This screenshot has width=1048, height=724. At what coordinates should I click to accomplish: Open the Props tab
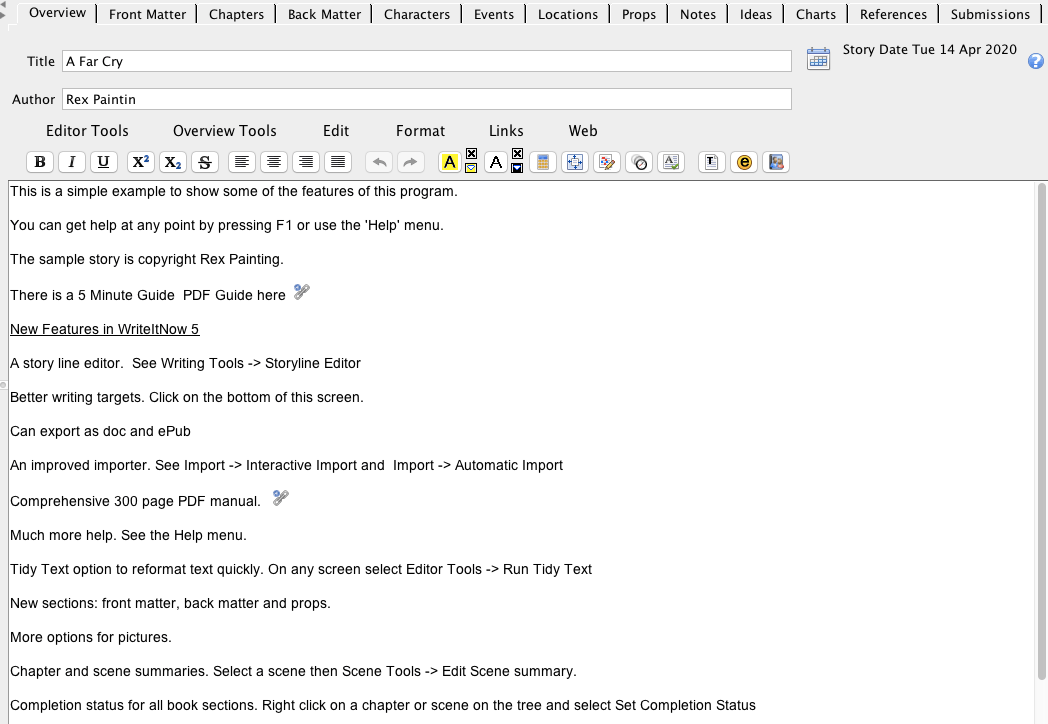pyautogui.click(x=638, y=14)
